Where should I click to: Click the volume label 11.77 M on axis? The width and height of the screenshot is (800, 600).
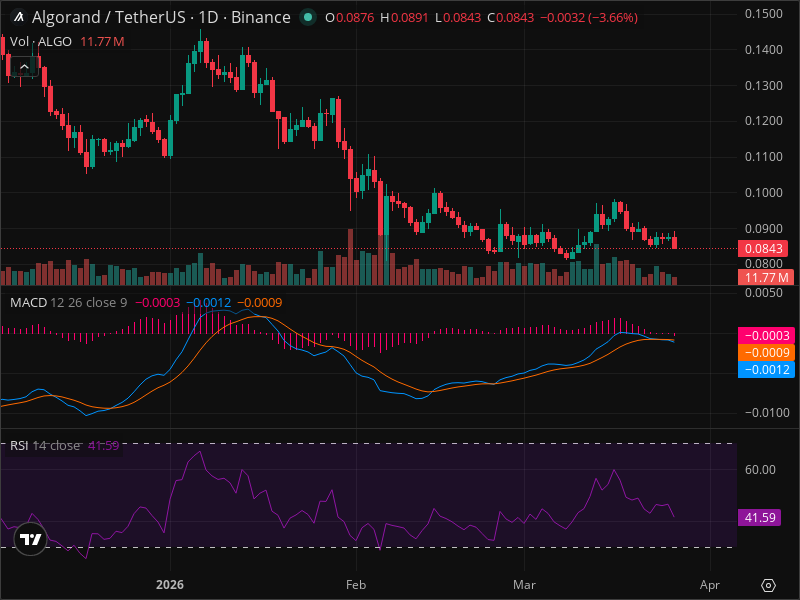(x=766, y=278)
